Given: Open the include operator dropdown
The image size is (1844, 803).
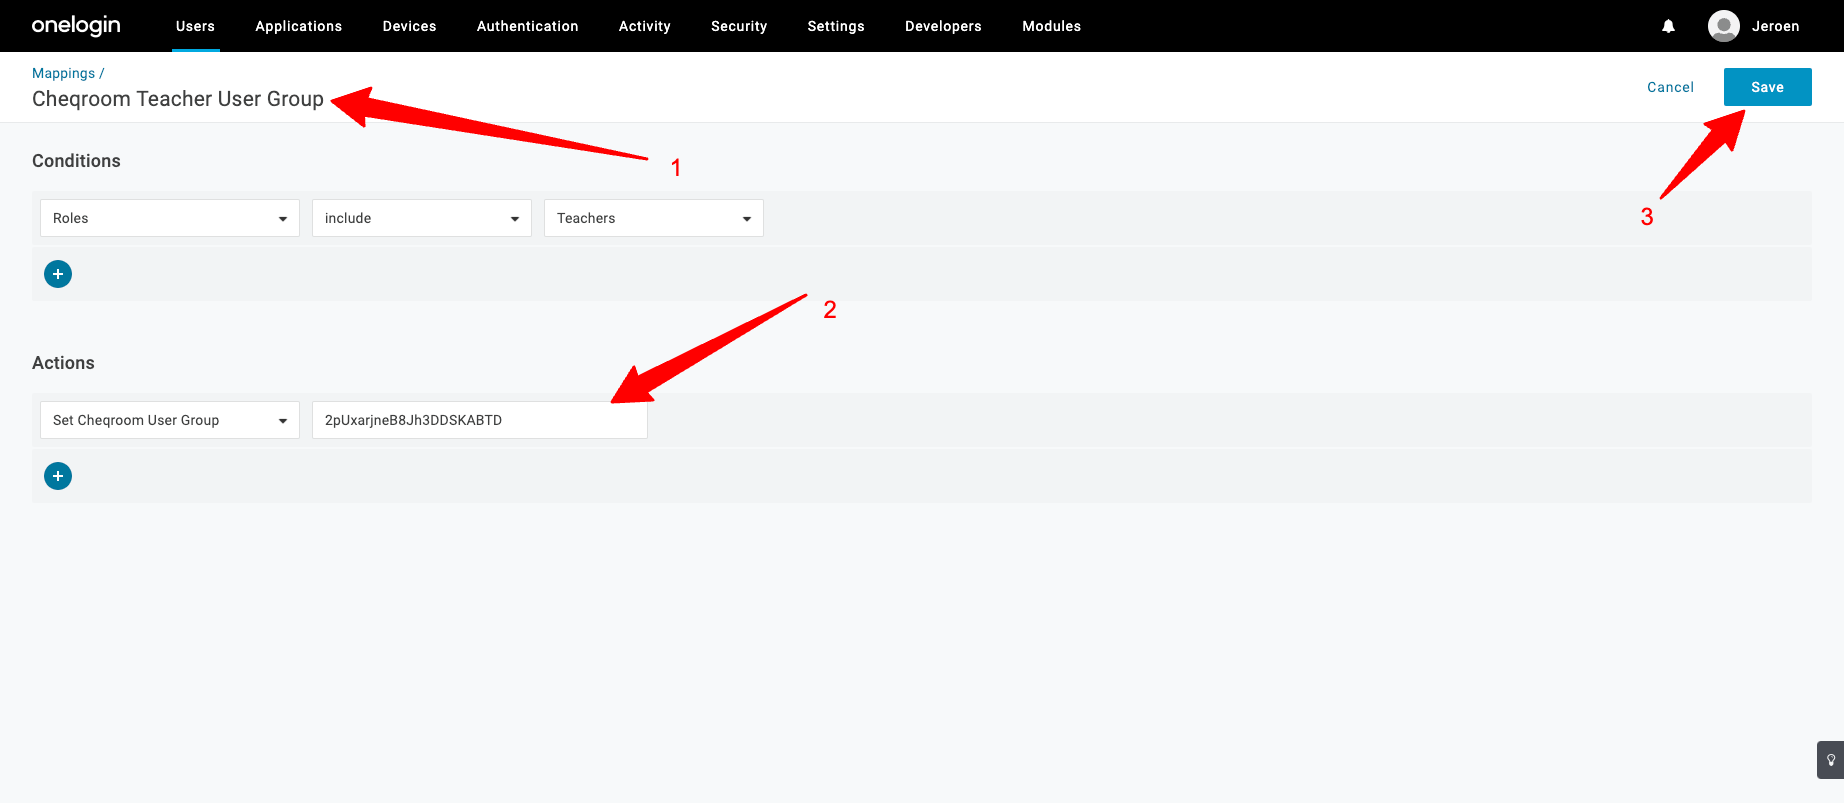Looking at the screenshot, I should (x=421, y=218).
